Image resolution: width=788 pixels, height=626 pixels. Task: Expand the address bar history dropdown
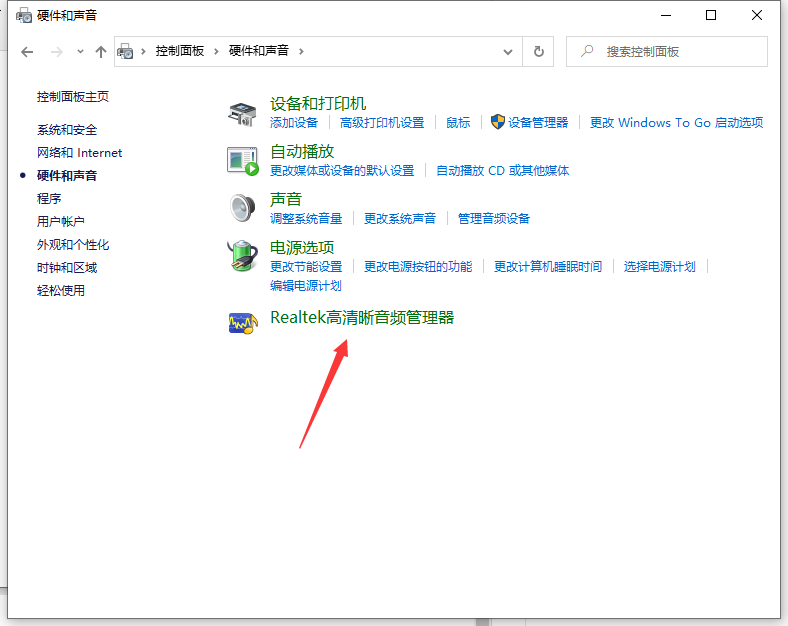tap(509, 51)
